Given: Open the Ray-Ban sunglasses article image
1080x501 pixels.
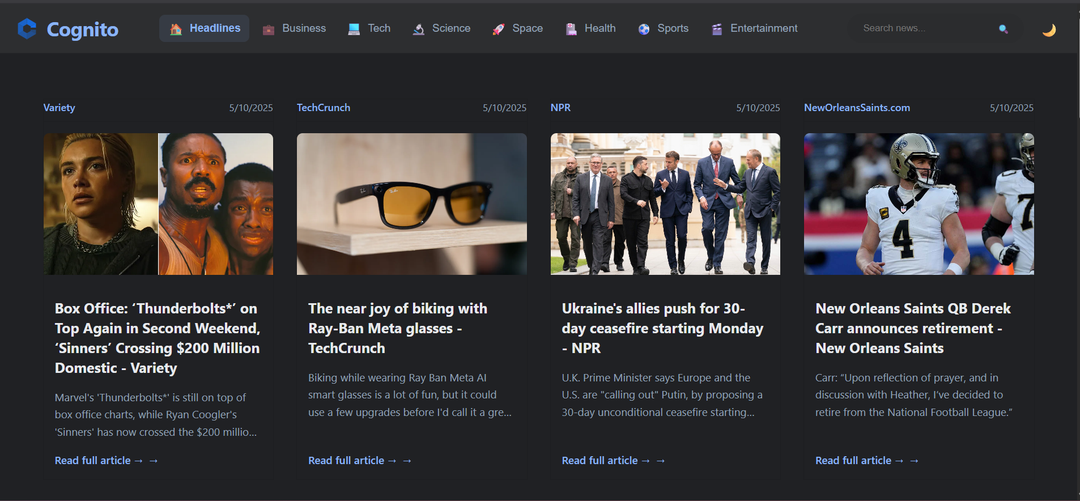Looking at the screenshot, I should pyautogui.click(x=412, y=204).
